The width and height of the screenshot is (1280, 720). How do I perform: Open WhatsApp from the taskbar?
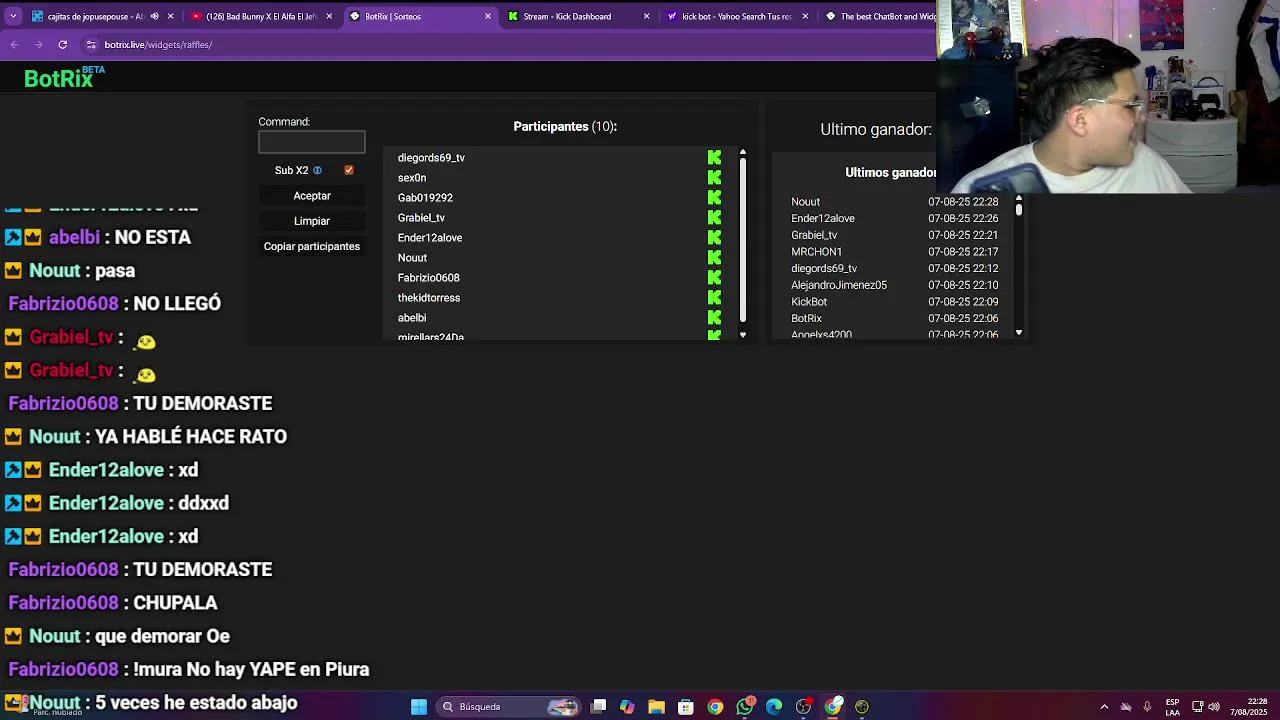pos(745,707)
